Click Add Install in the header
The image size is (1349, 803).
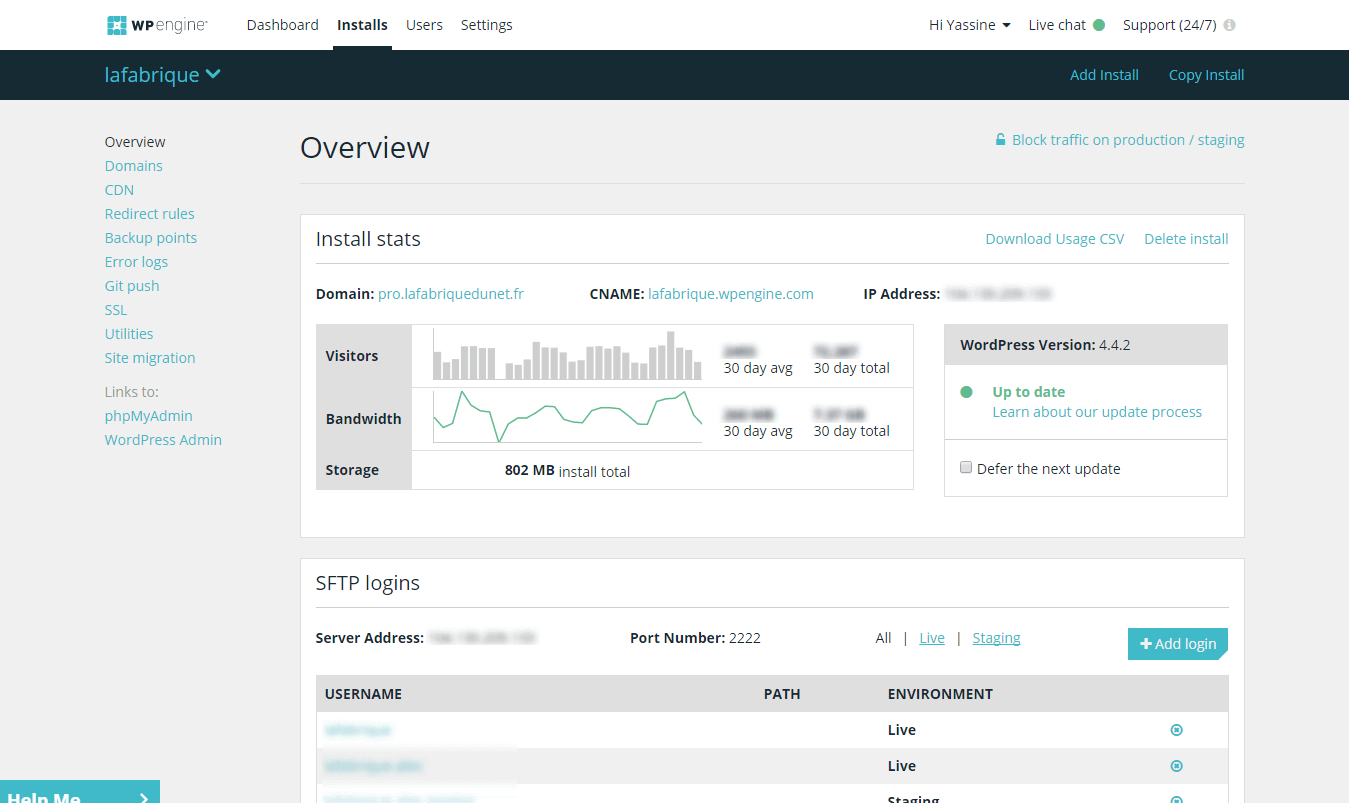click(x=1104, y=75)
